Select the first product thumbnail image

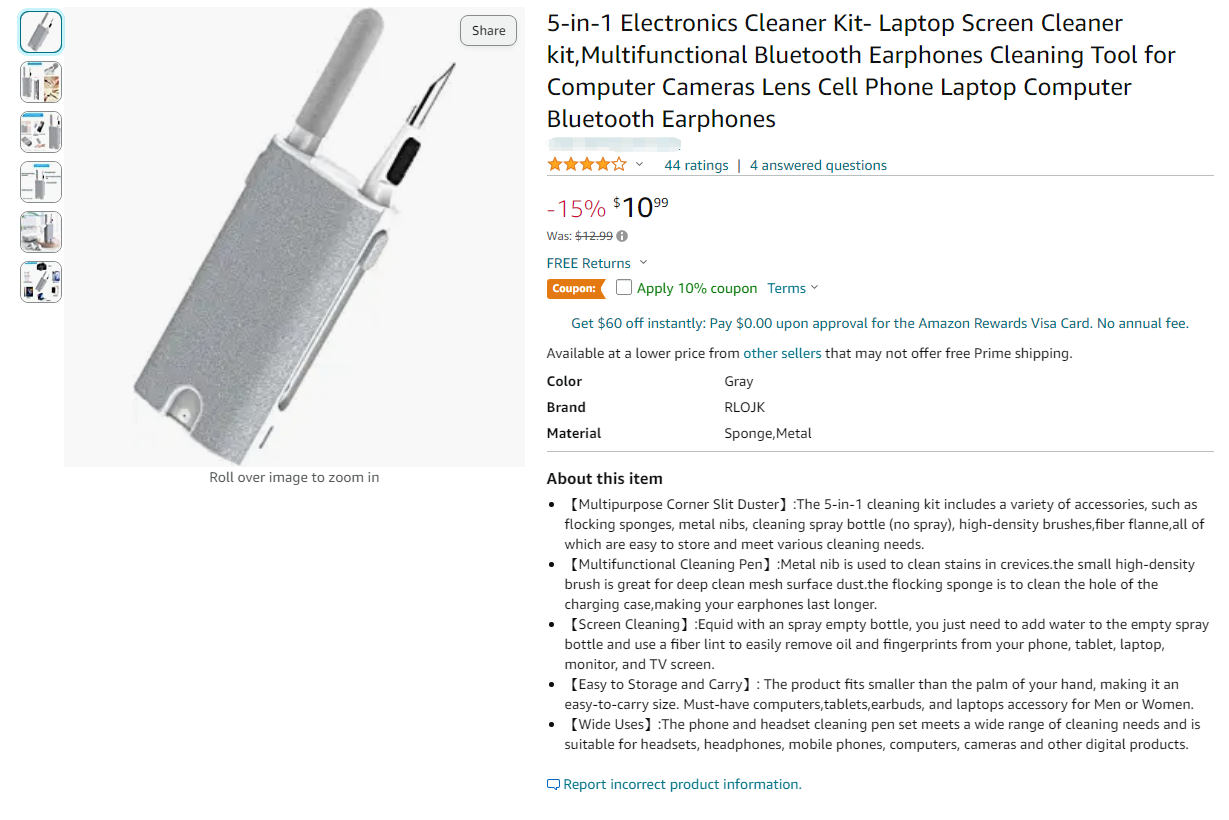(41, 32)
